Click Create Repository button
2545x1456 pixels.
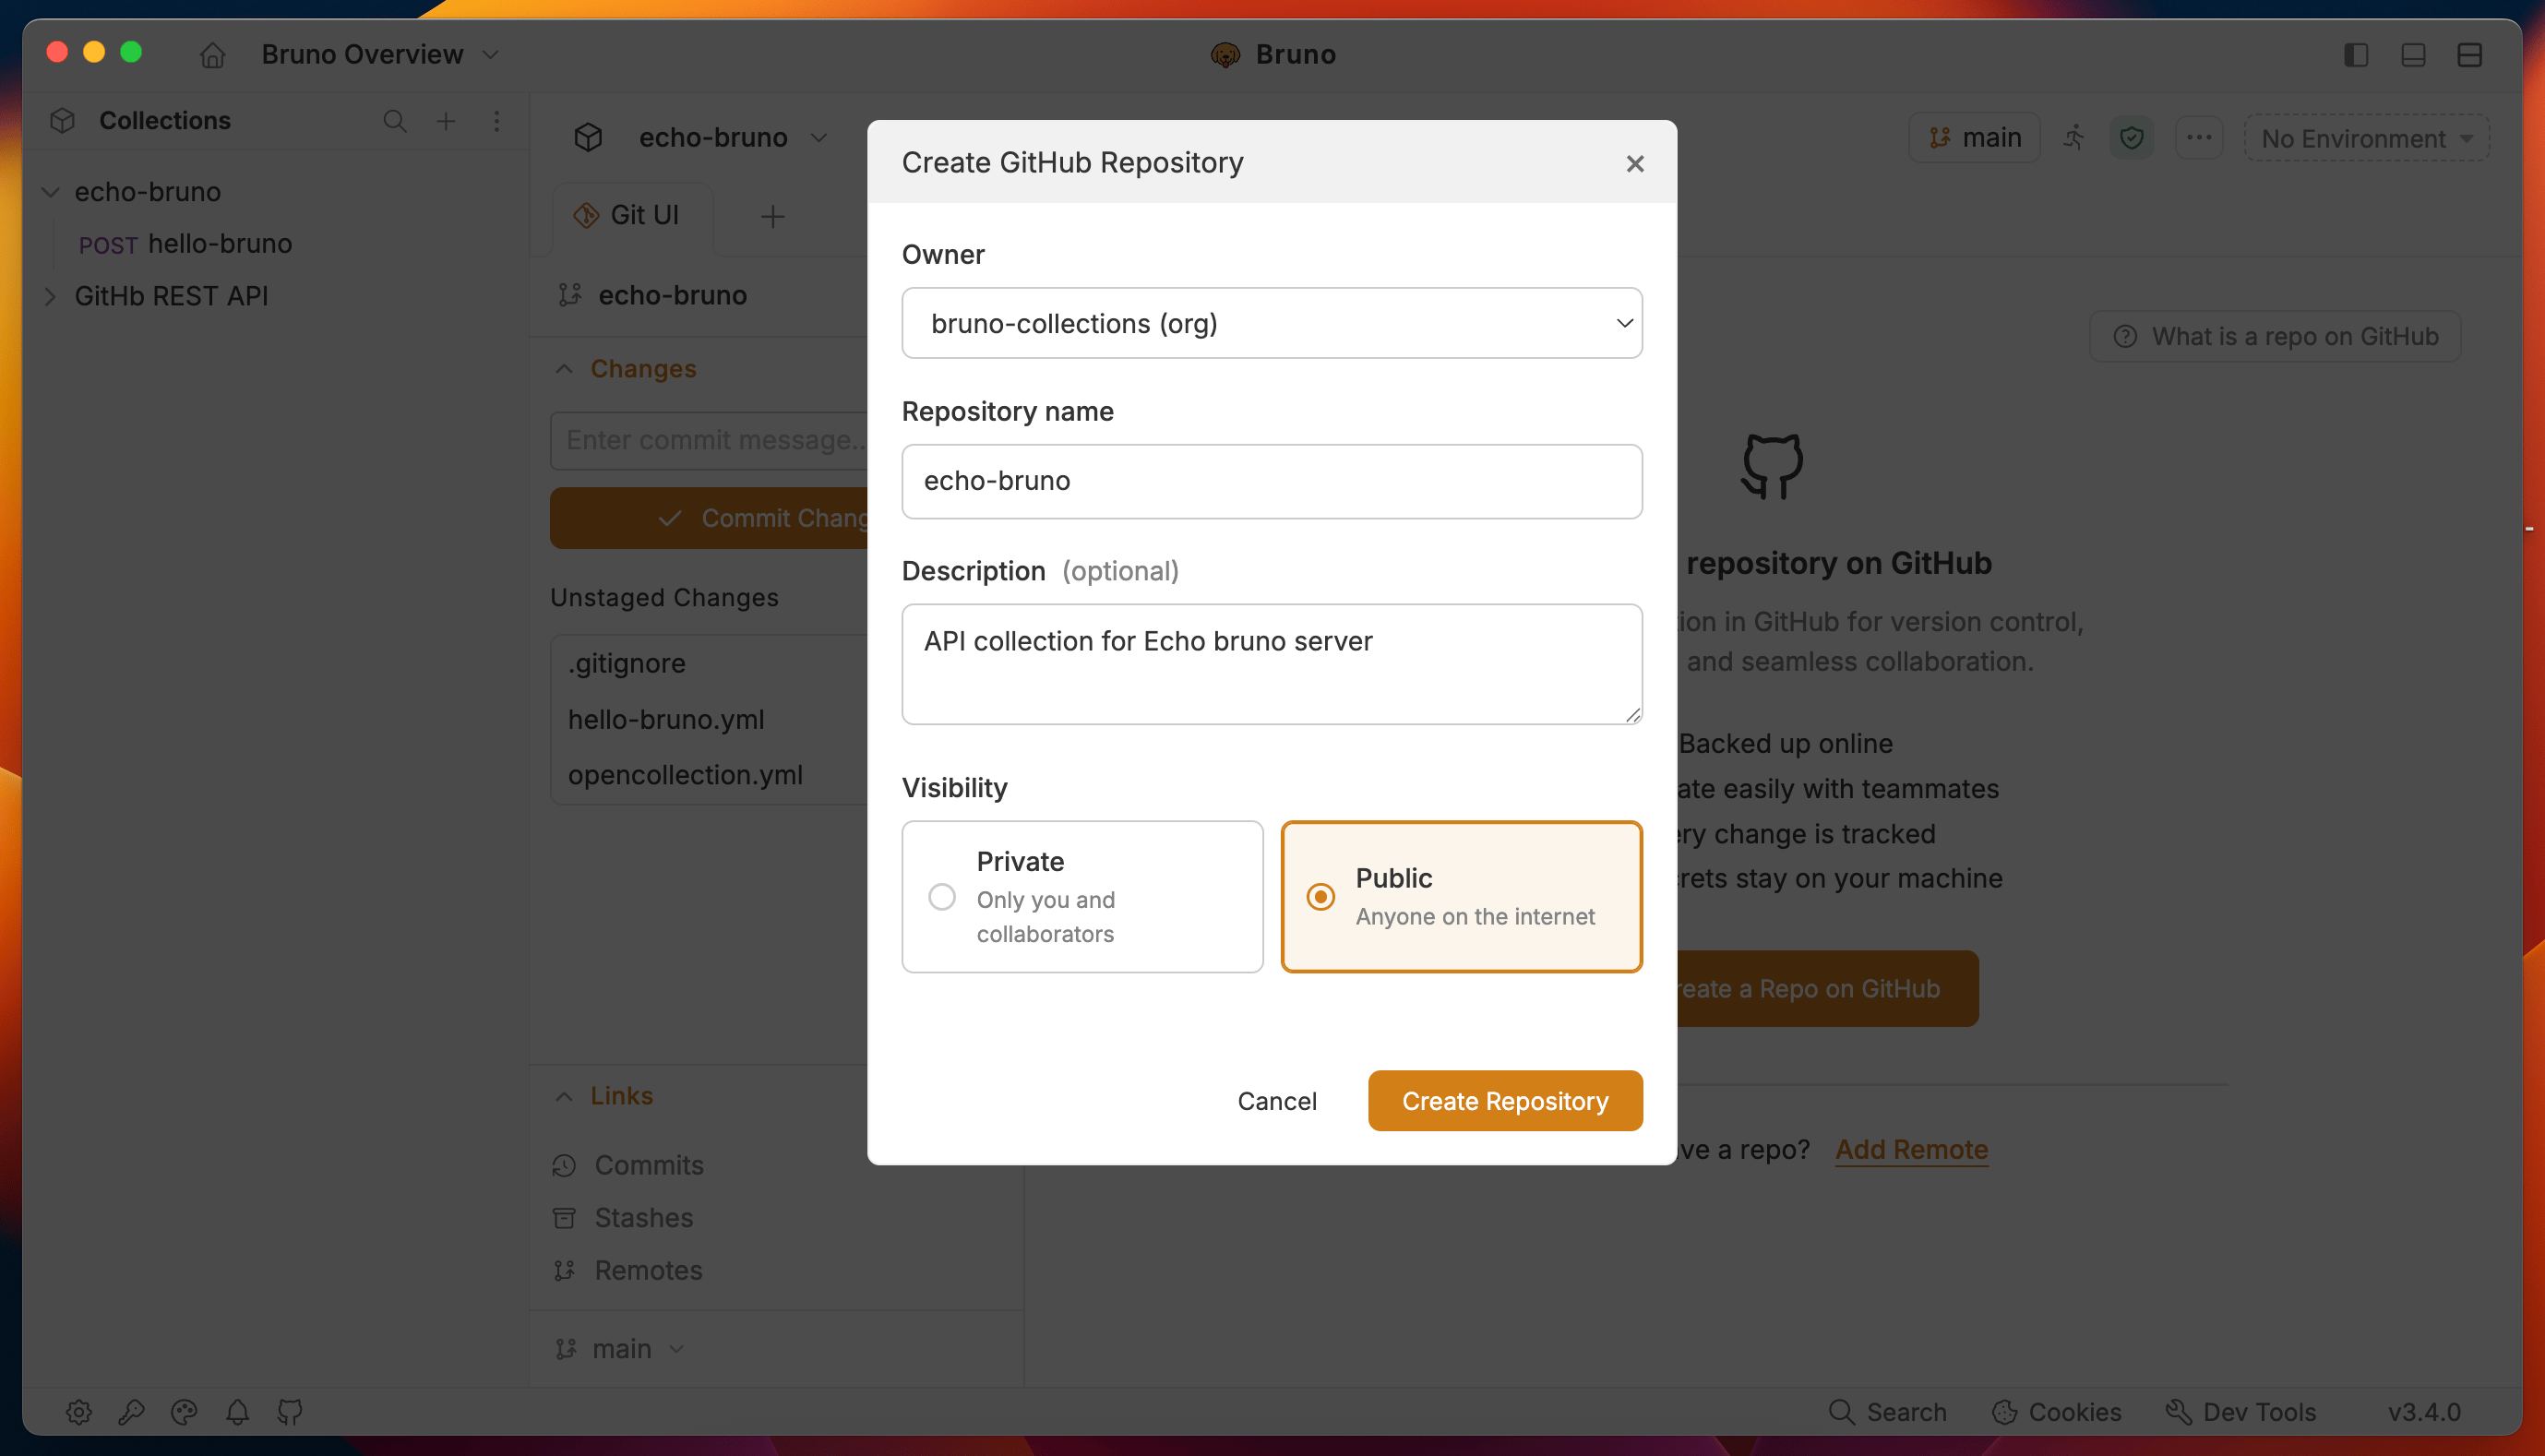coord(1505,1101)
